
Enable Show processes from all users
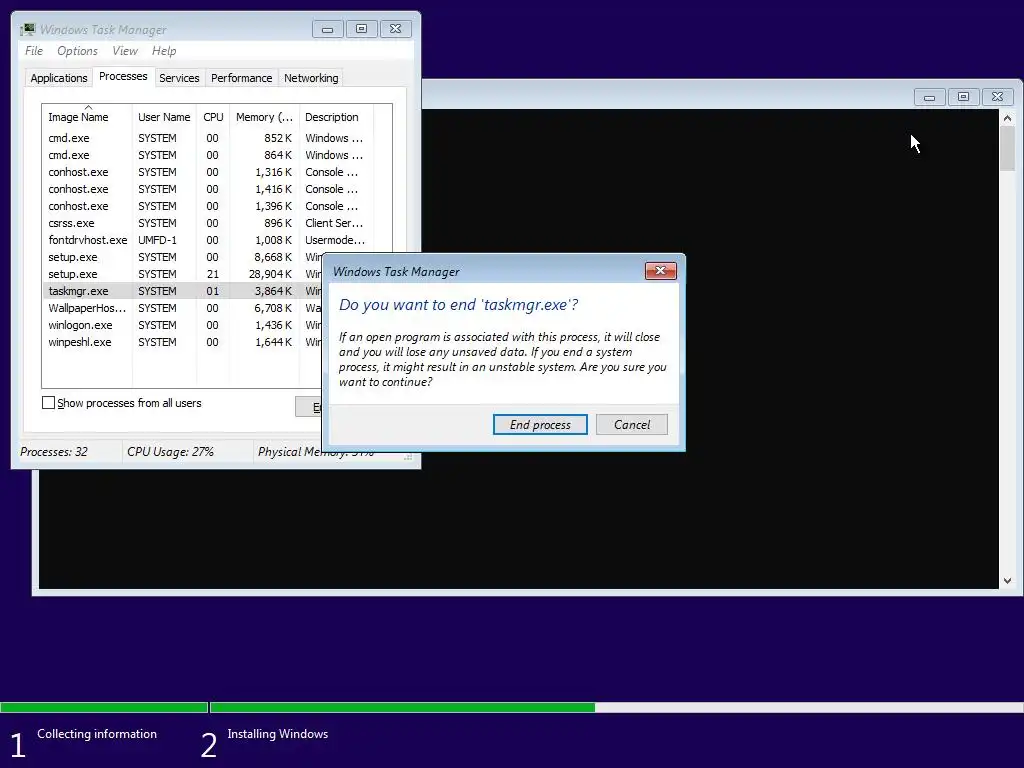tap(48, 403)
